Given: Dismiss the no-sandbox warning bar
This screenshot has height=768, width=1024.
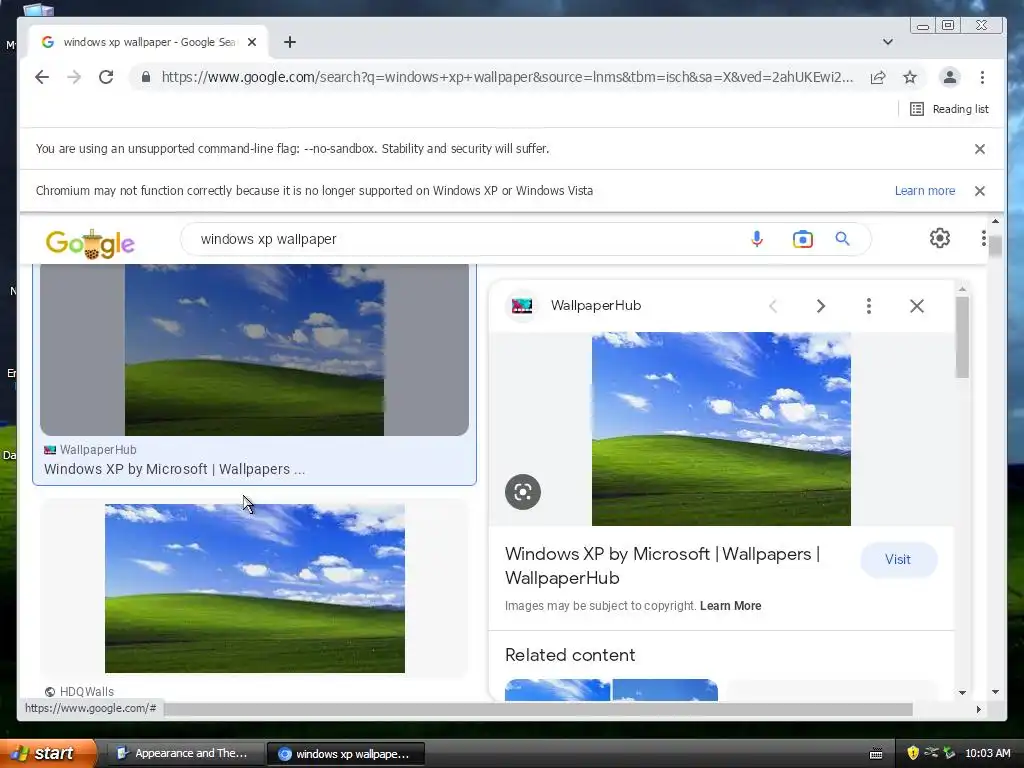Looking at the screenshot, I should tap(980, 149).
